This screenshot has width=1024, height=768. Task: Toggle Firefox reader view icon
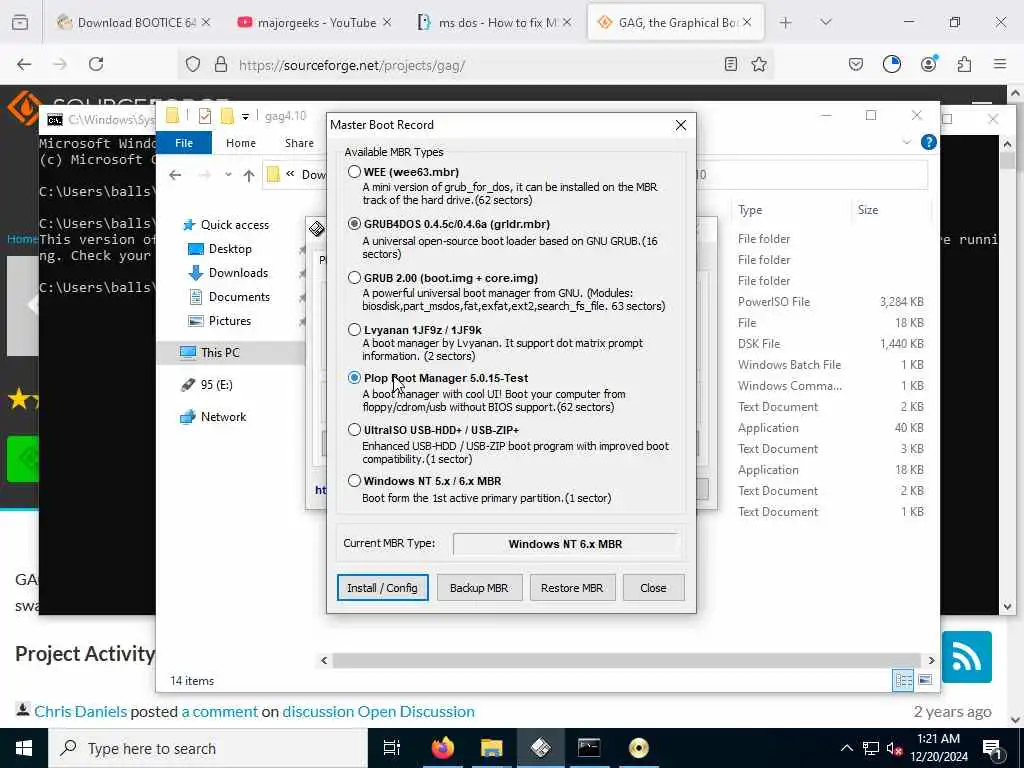pos(731,64)
